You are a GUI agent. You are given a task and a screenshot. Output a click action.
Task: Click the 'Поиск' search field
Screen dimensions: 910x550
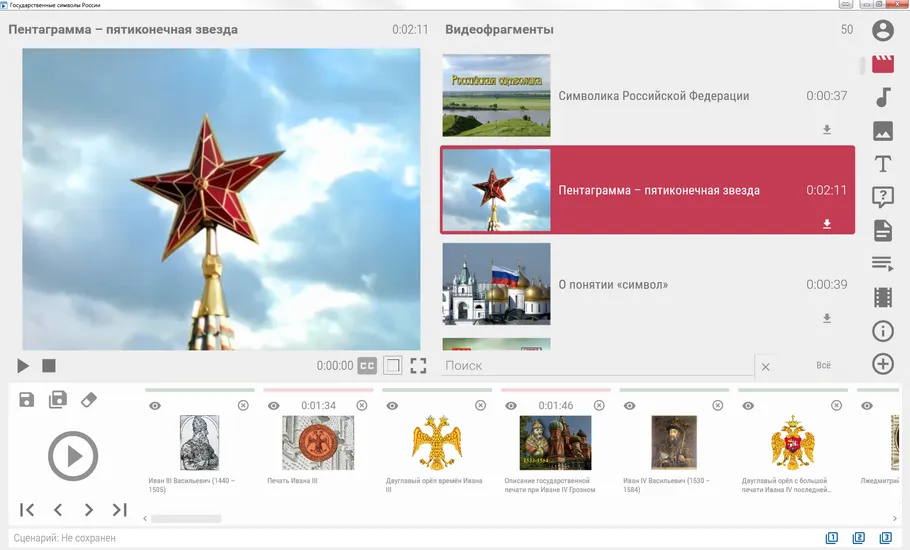[x=595, y=366]
